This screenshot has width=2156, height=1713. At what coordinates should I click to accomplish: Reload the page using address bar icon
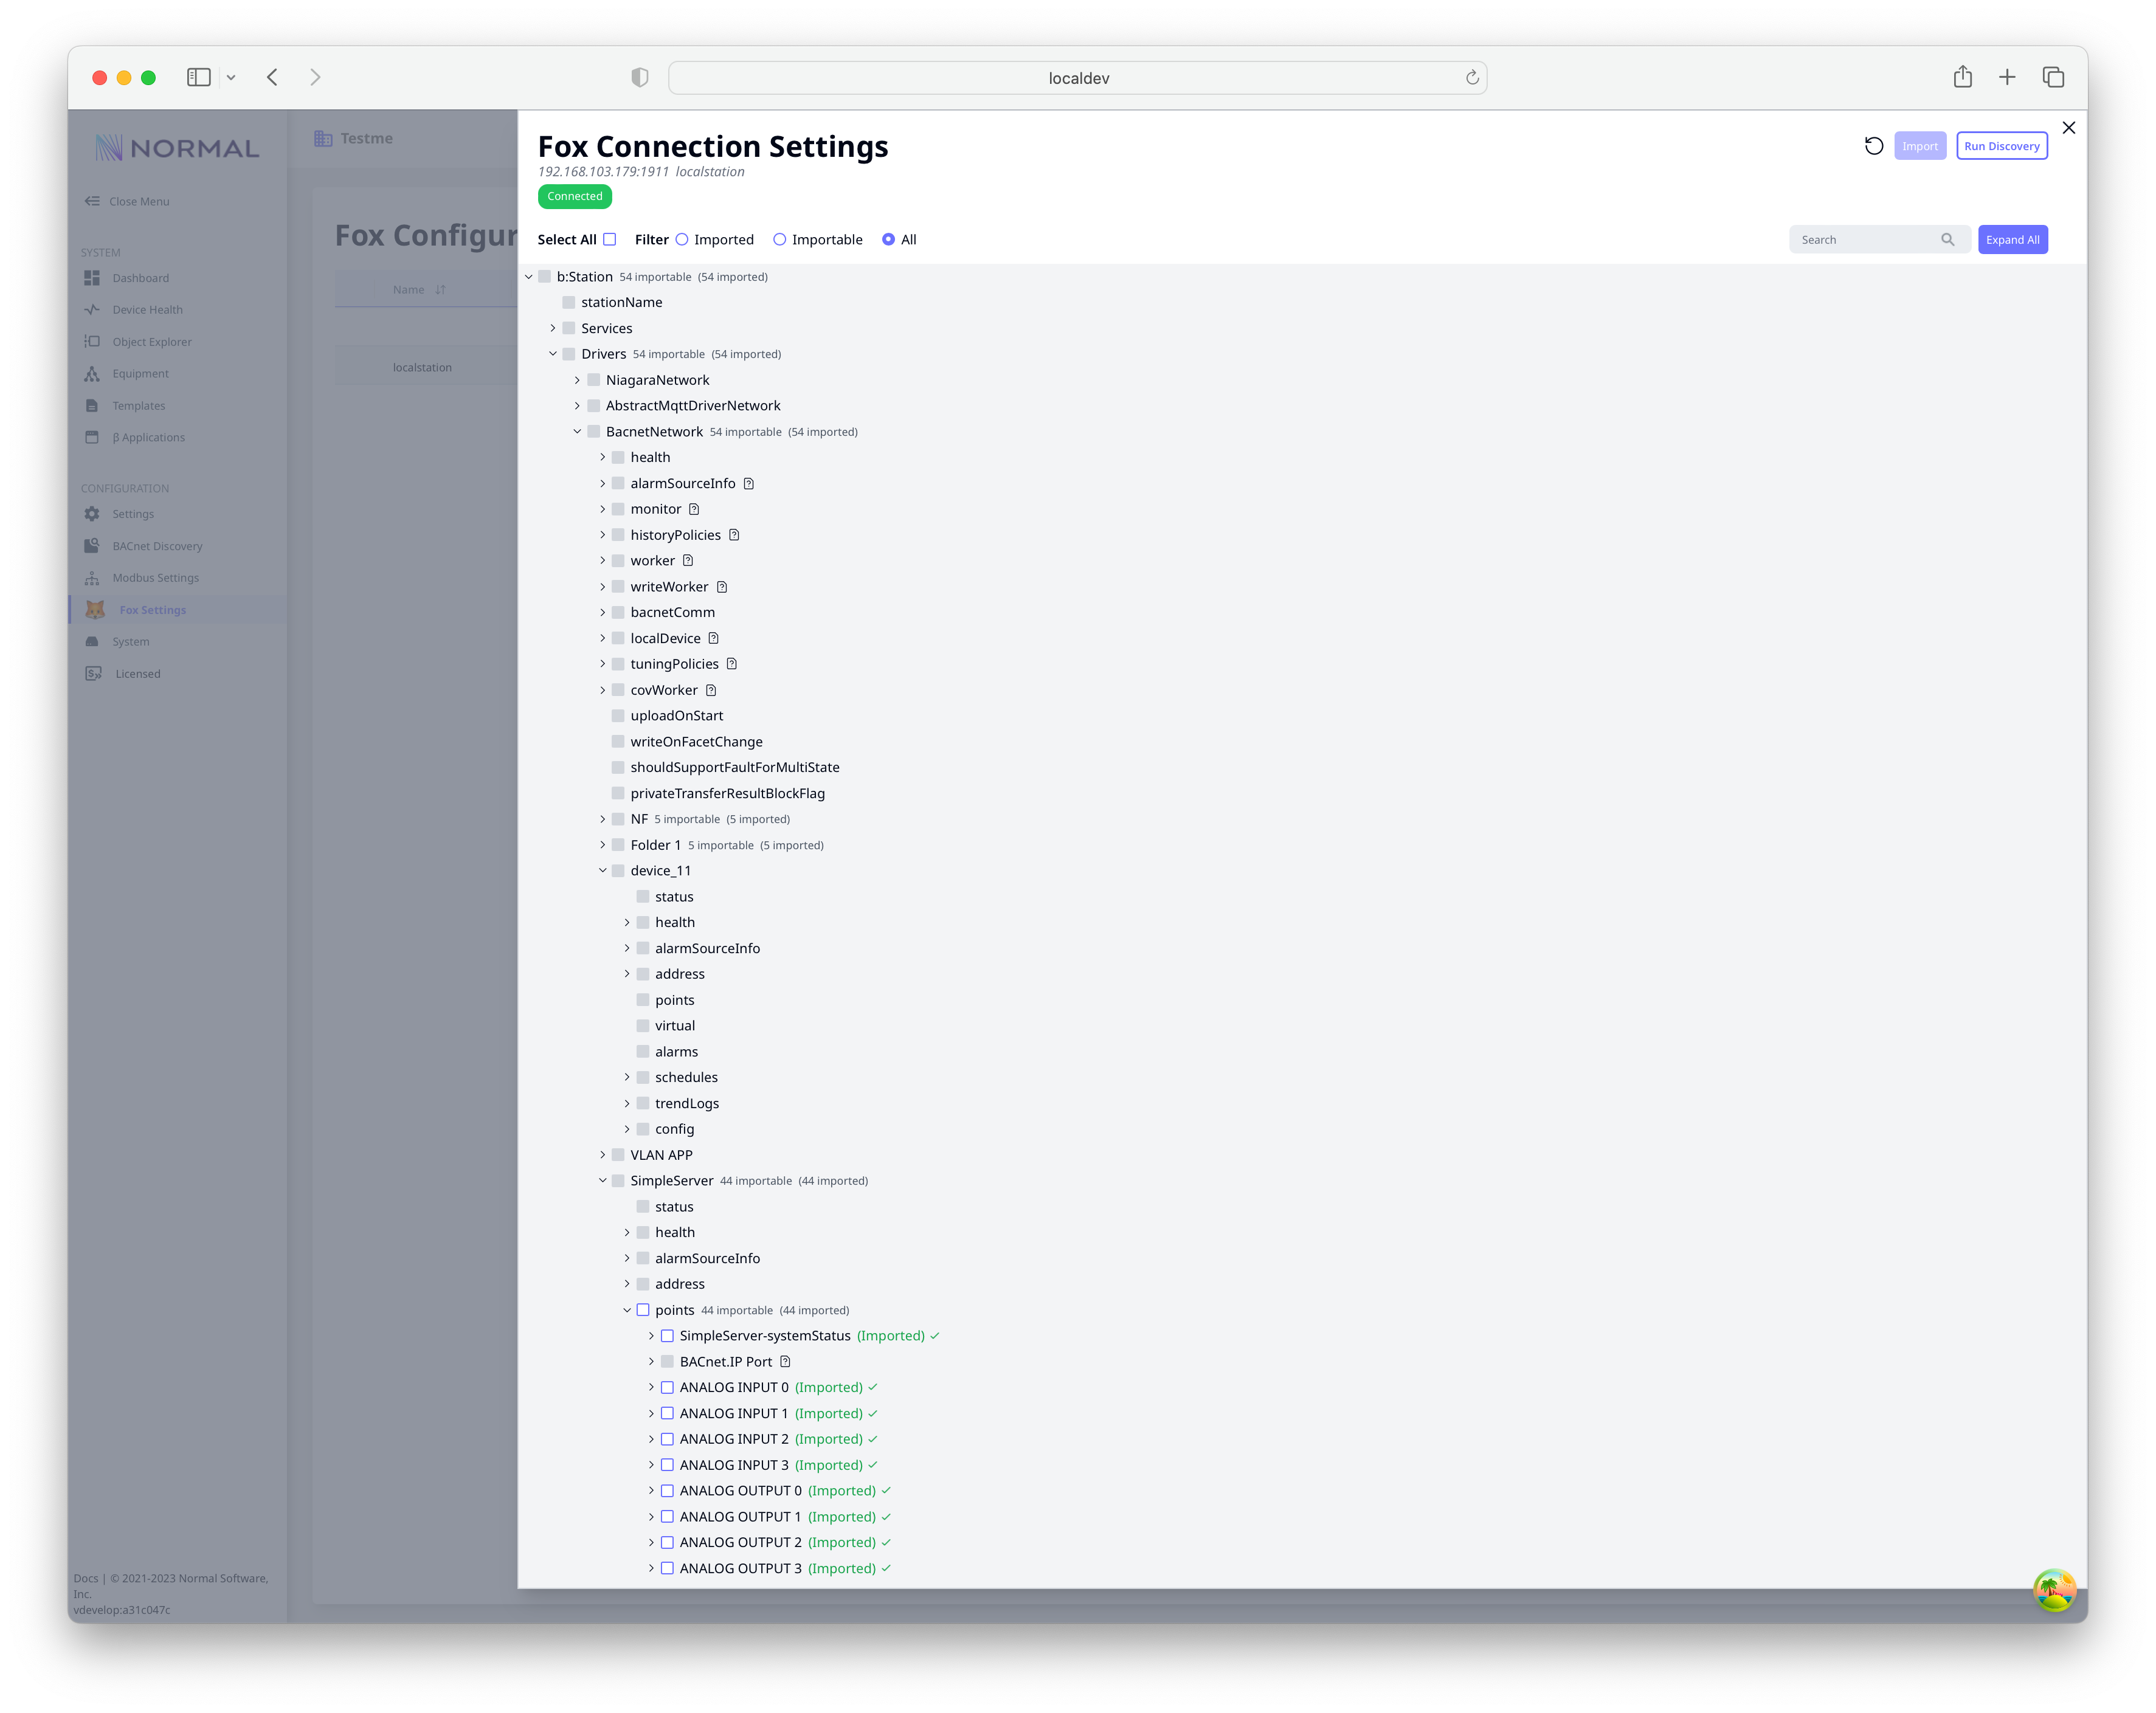(x=1472, y=77)
